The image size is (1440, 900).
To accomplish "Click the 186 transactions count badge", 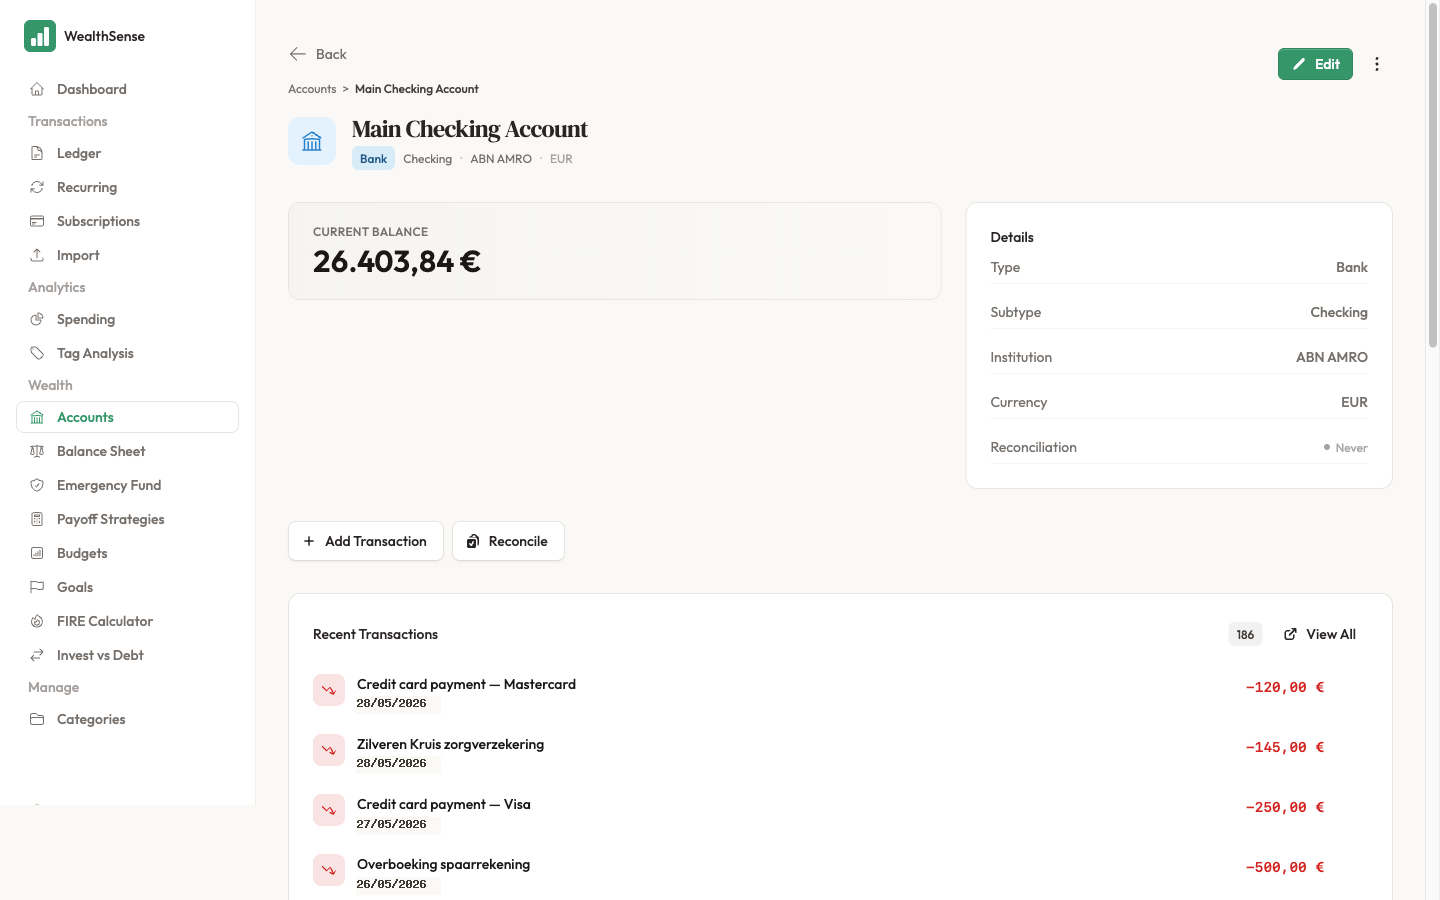I will pos(1245,634).
